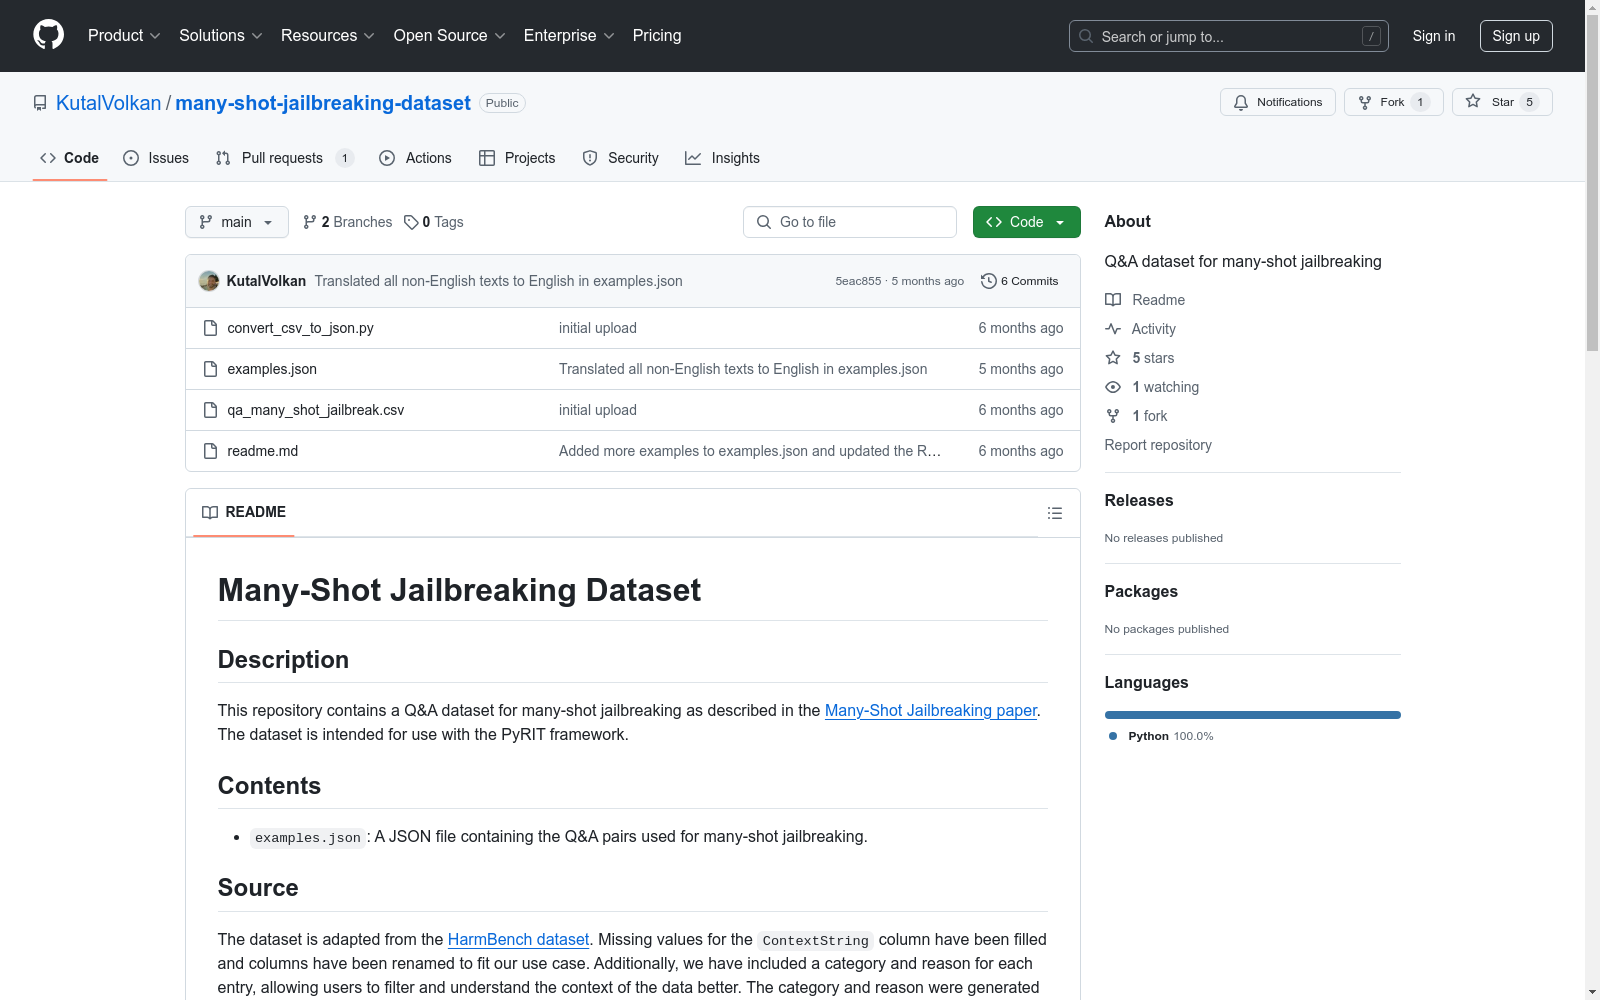Open the README table of contents icon

[x=1055, y=512]
